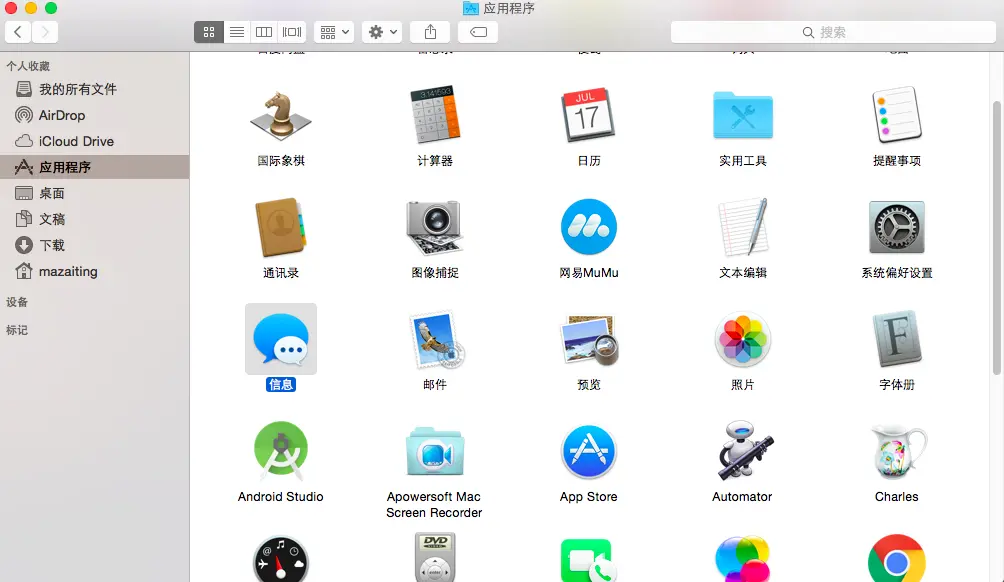Open the item arrangement dropdown
Image resolution: width=1004 pixels, height=582 pixels.
334,32
